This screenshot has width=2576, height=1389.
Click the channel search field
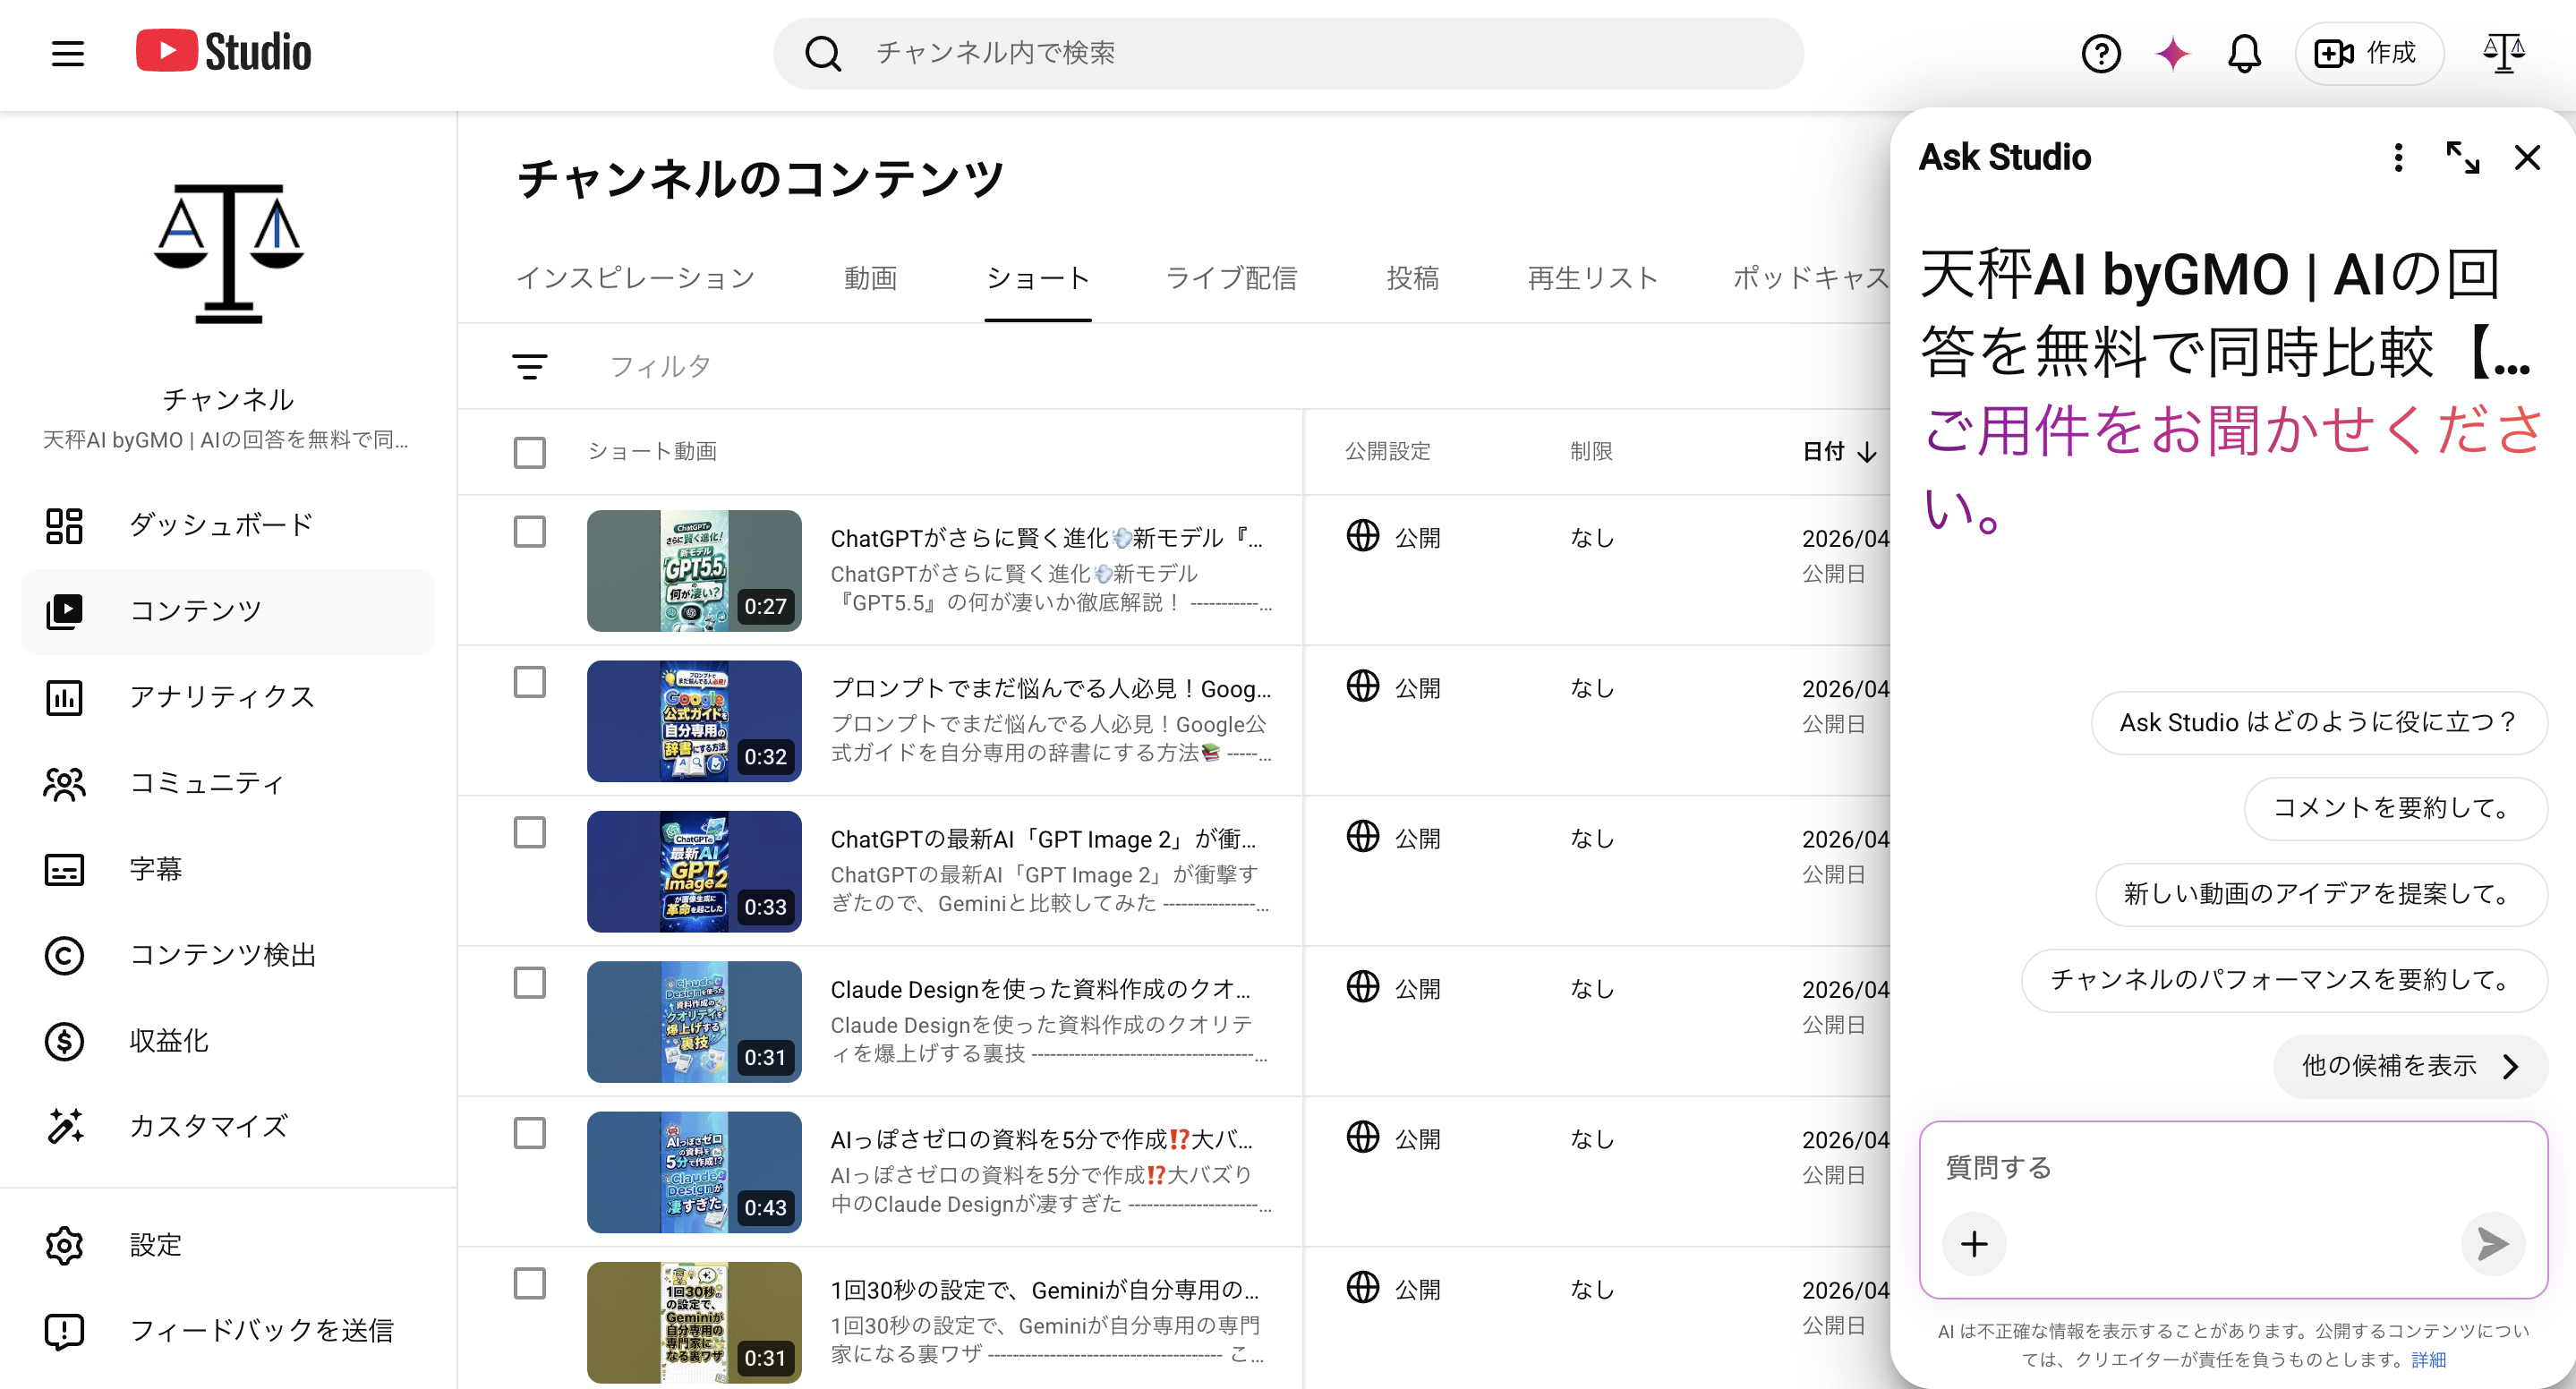(1288, 53)
